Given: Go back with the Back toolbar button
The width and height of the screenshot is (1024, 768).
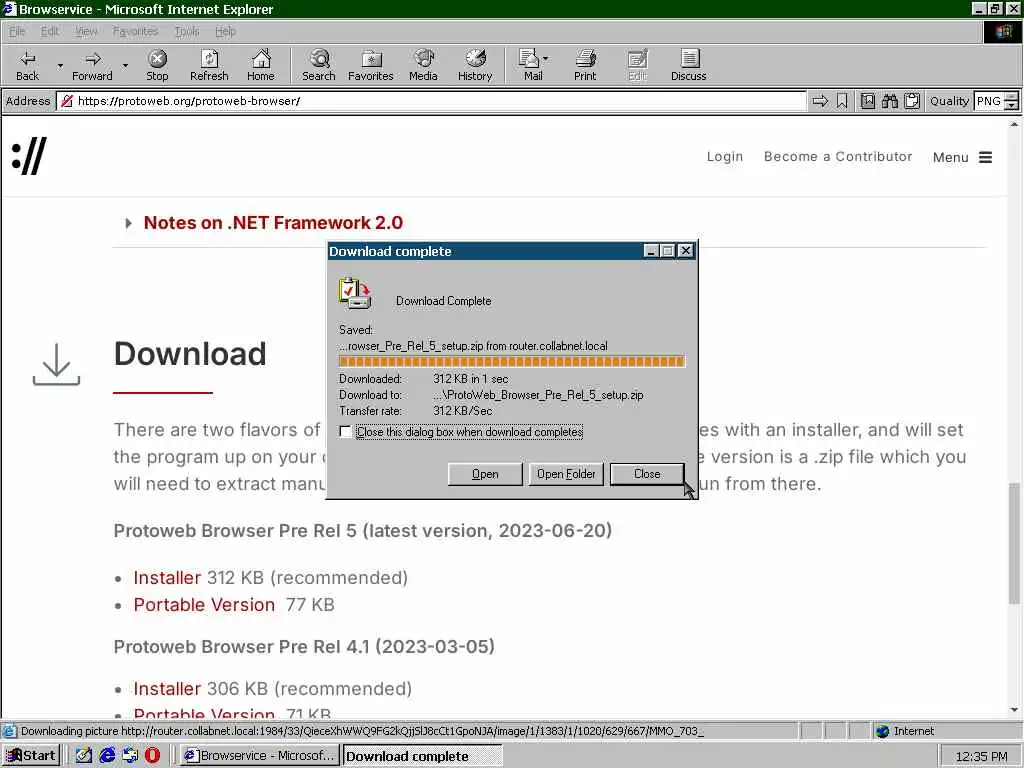Looking at the screenshot, I should 27,65.
